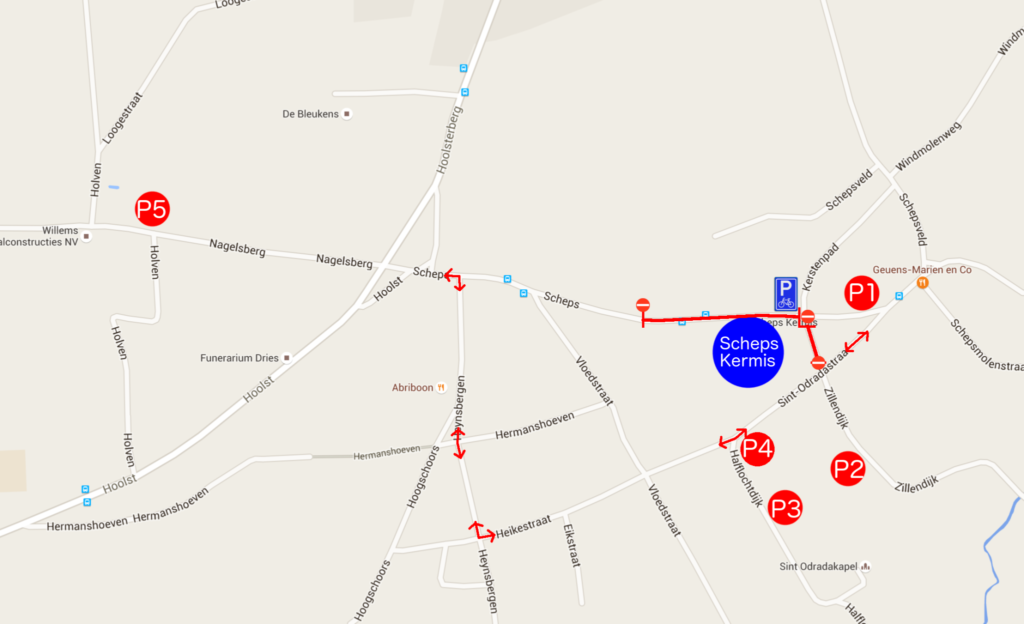Image resolution: width=1024 pixels, height=624 pixels.
Task: Click the Willems constructies place marker
Action: click(x=86, y=236)
